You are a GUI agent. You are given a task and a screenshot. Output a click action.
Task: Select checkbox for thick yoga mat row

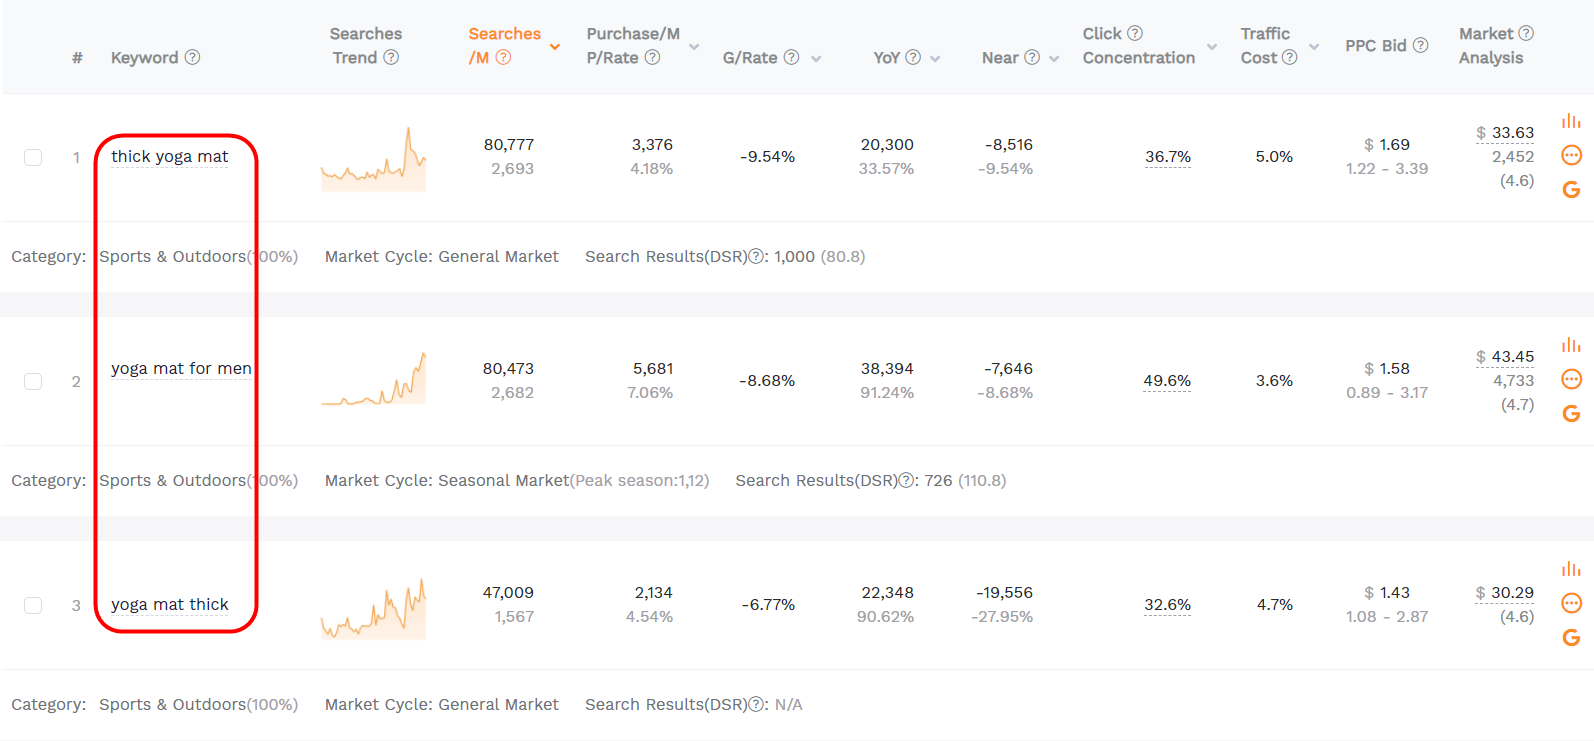33,157
